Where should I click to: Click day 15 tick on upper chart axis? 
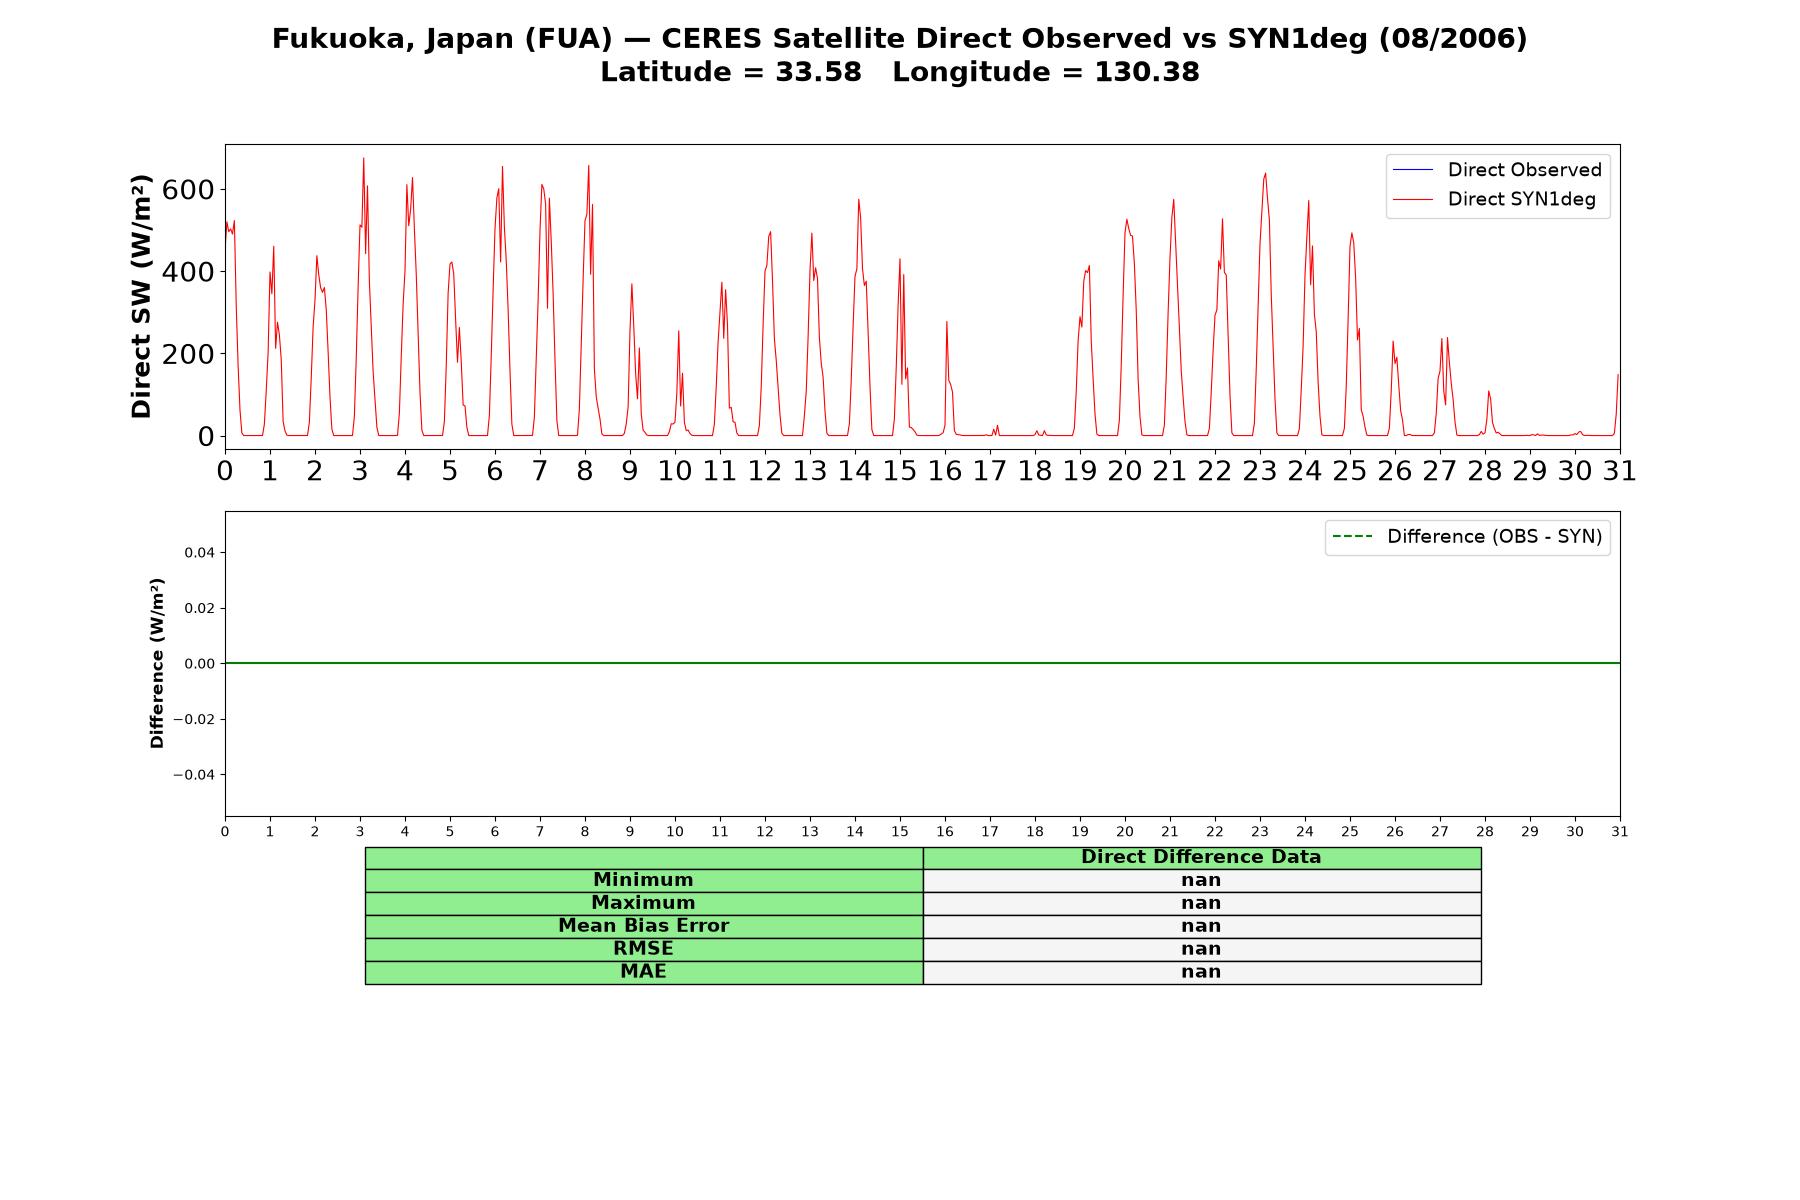[900, 471]
